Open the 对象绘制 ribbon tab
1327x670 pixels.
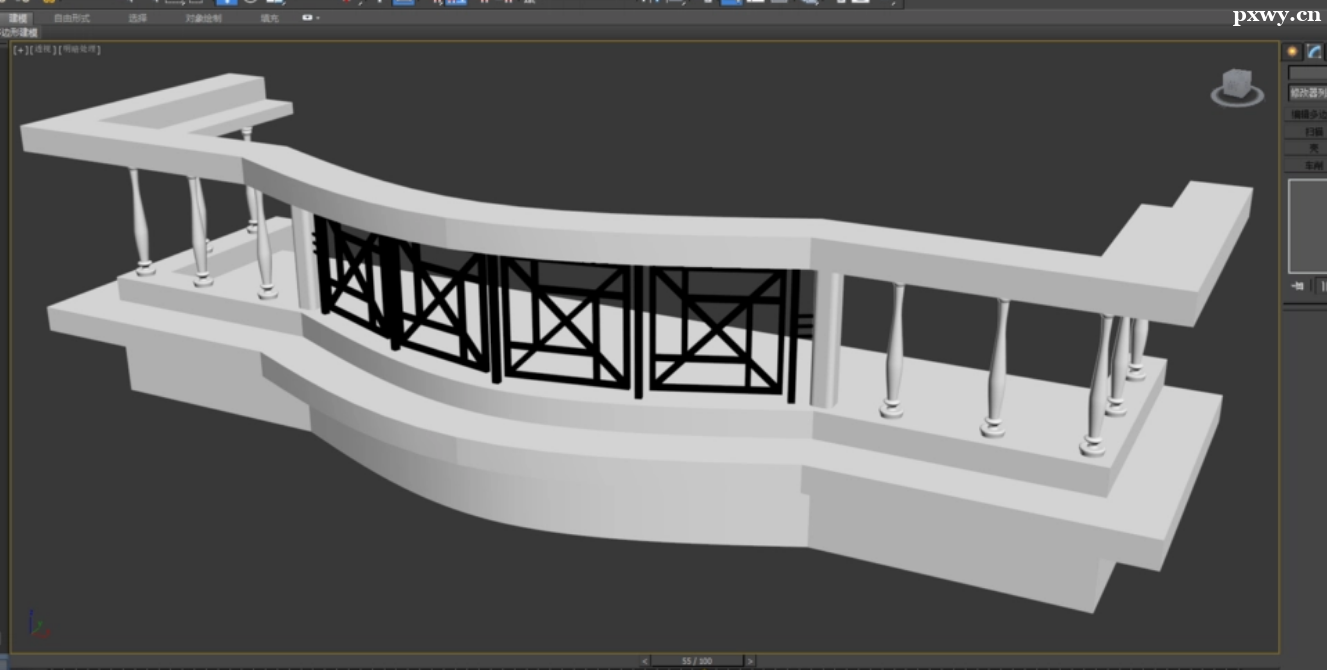point(203,18)
